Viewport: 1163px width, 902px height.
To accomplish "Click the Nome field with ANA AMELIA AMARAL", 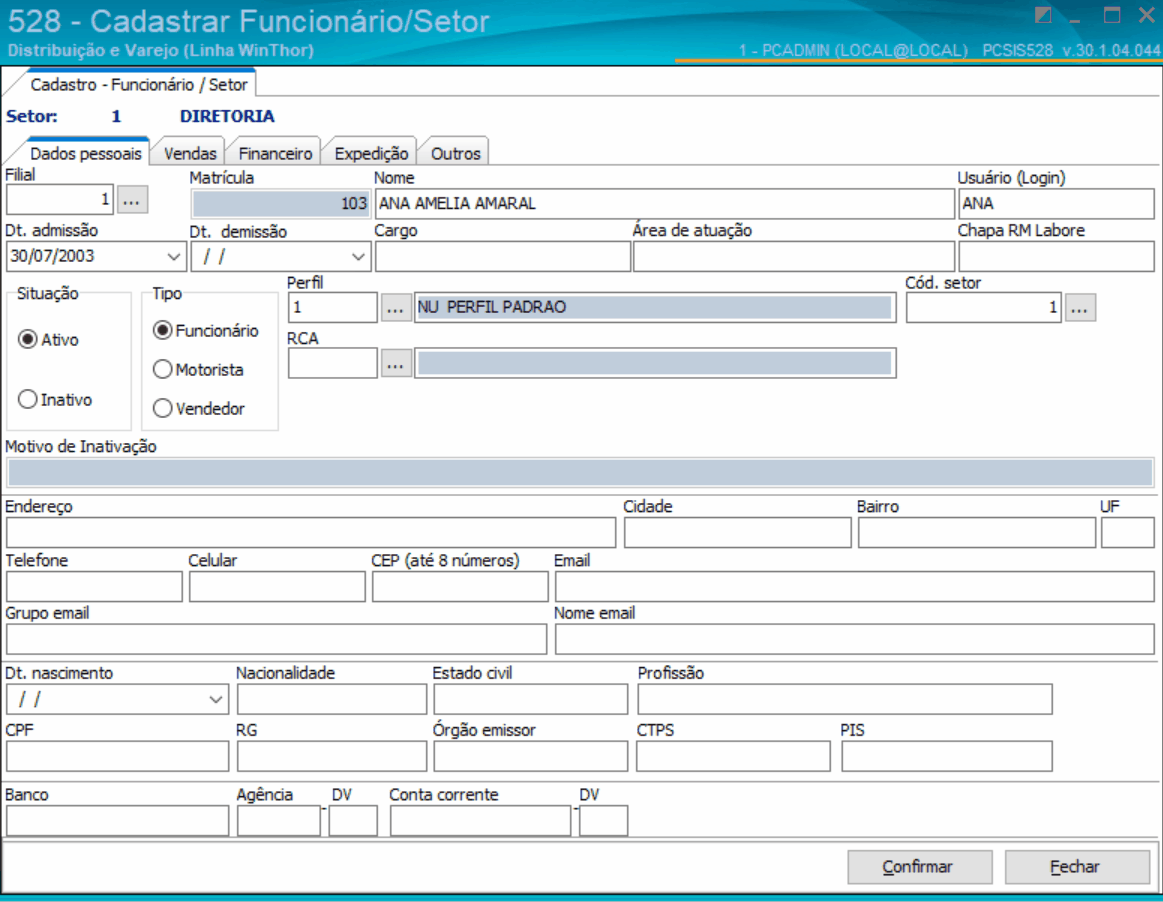I will [665, 204].
